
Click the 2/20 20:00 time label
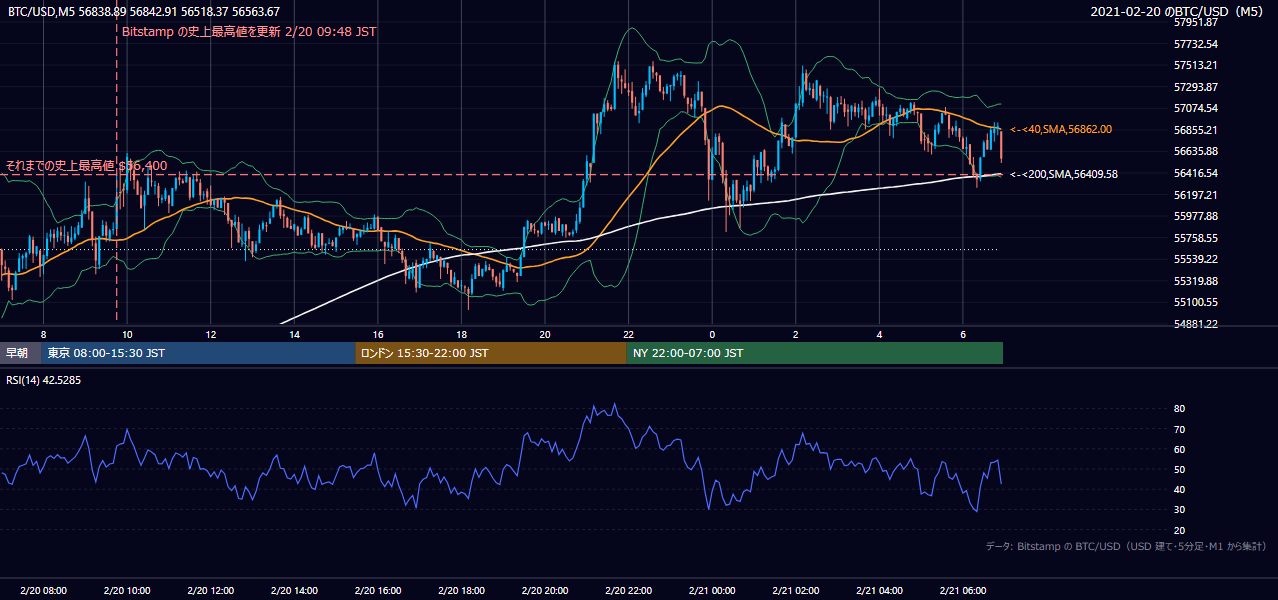pyautogui.click(x=544, y=591)
